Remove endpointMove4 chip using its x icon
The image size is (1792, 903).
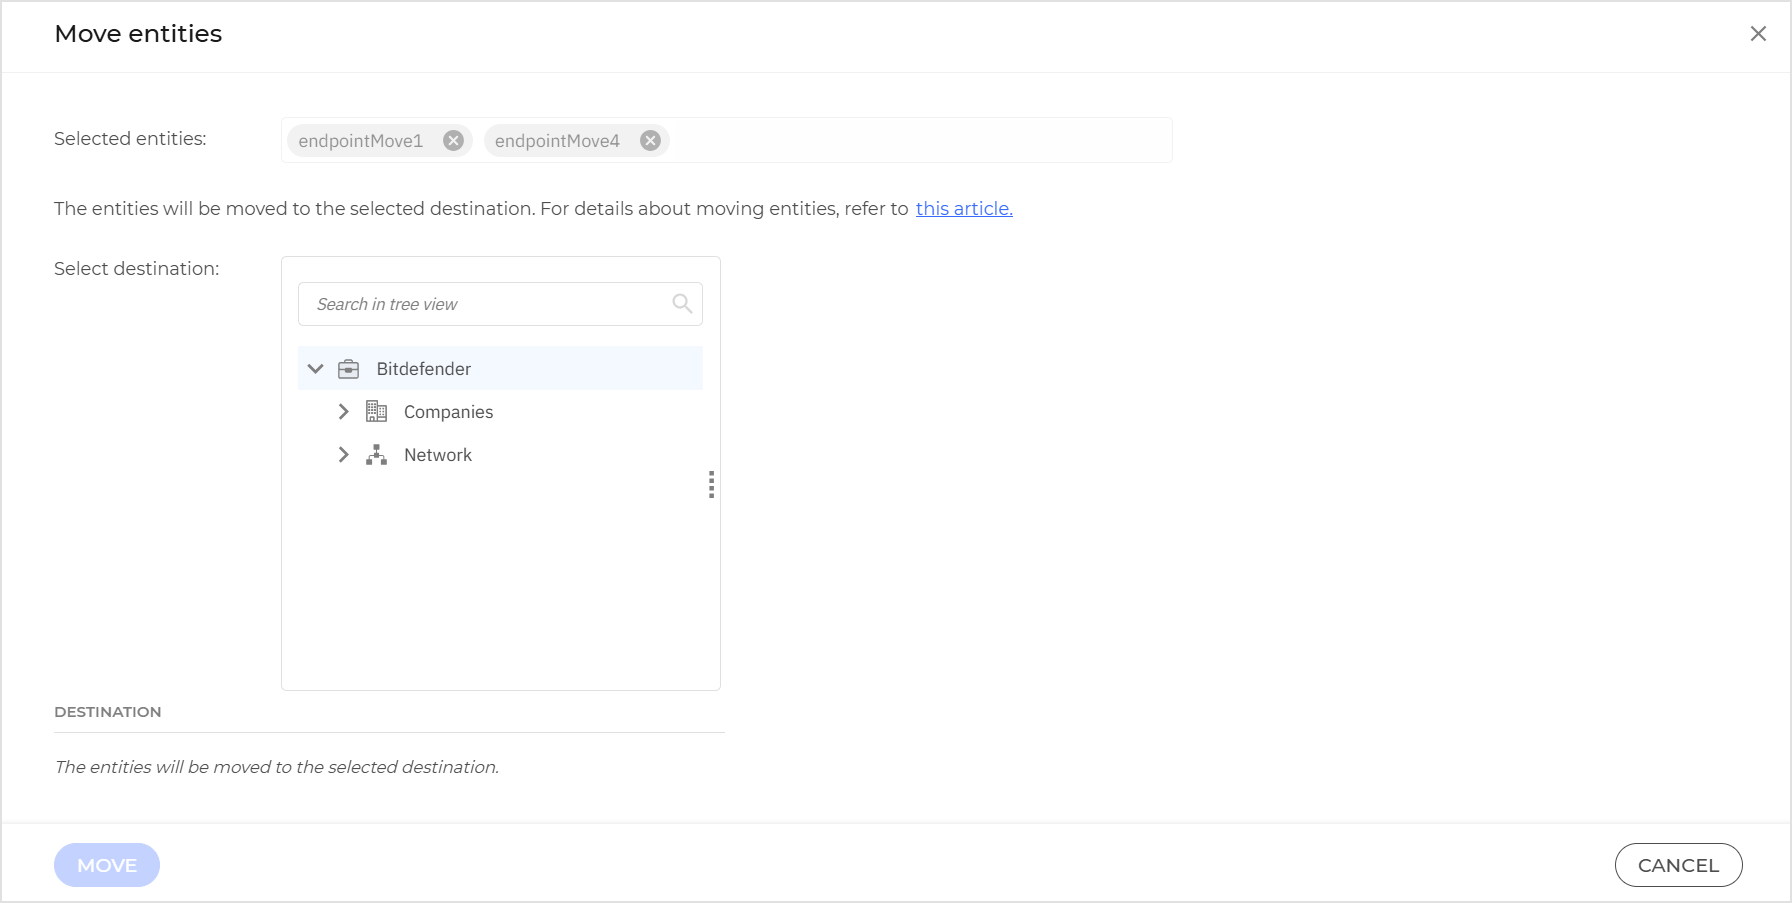[650, 141]
